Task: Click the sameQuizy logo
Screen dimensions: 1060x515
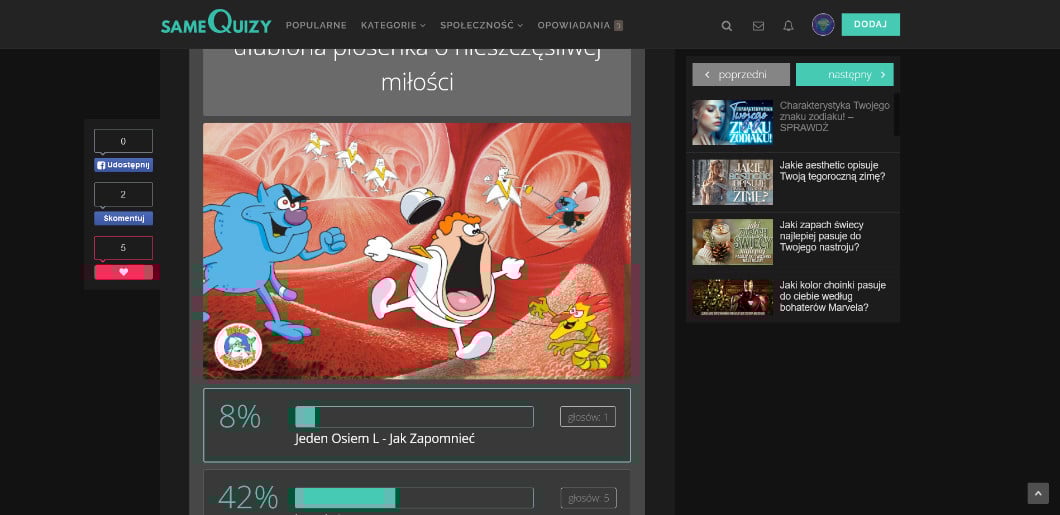Action: click(x=216, y=24)
